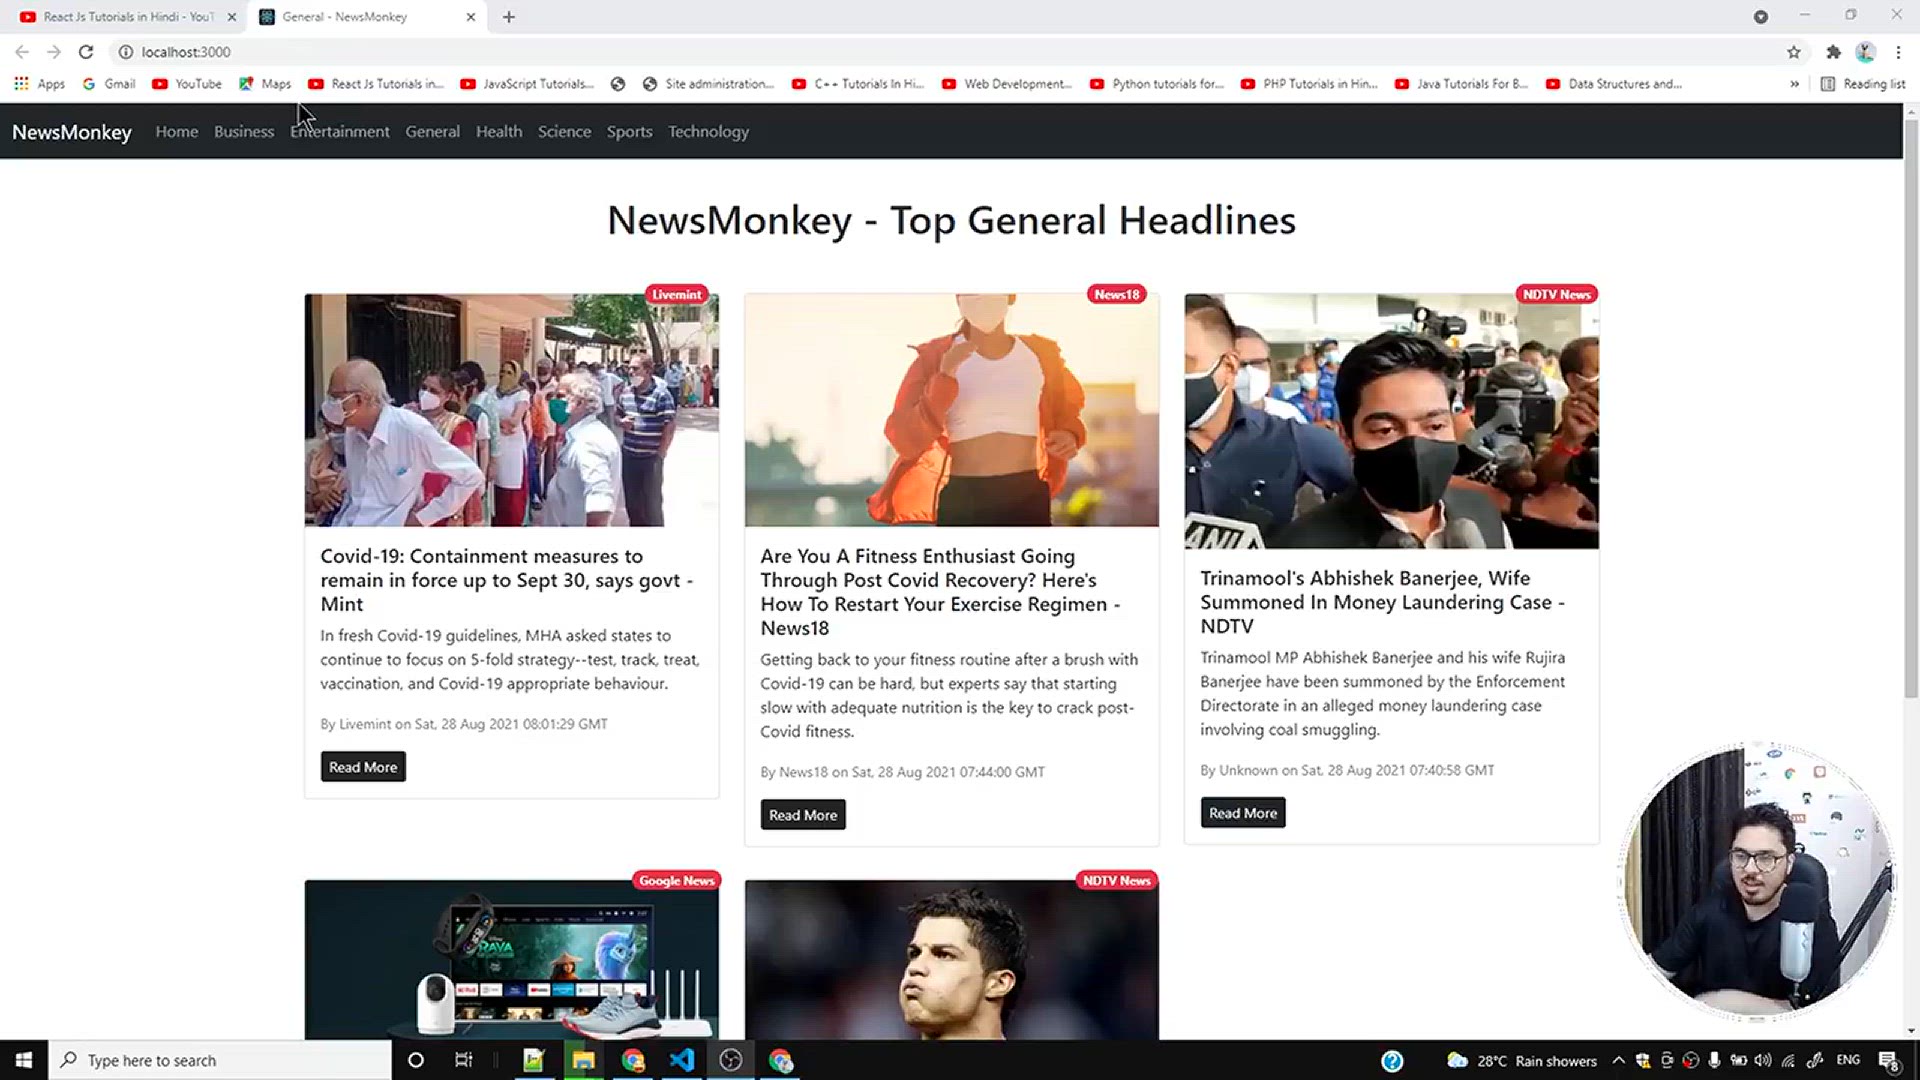
Task: Open Site administration bookmark
Action: pyautogui.click(x=708, y=84)
